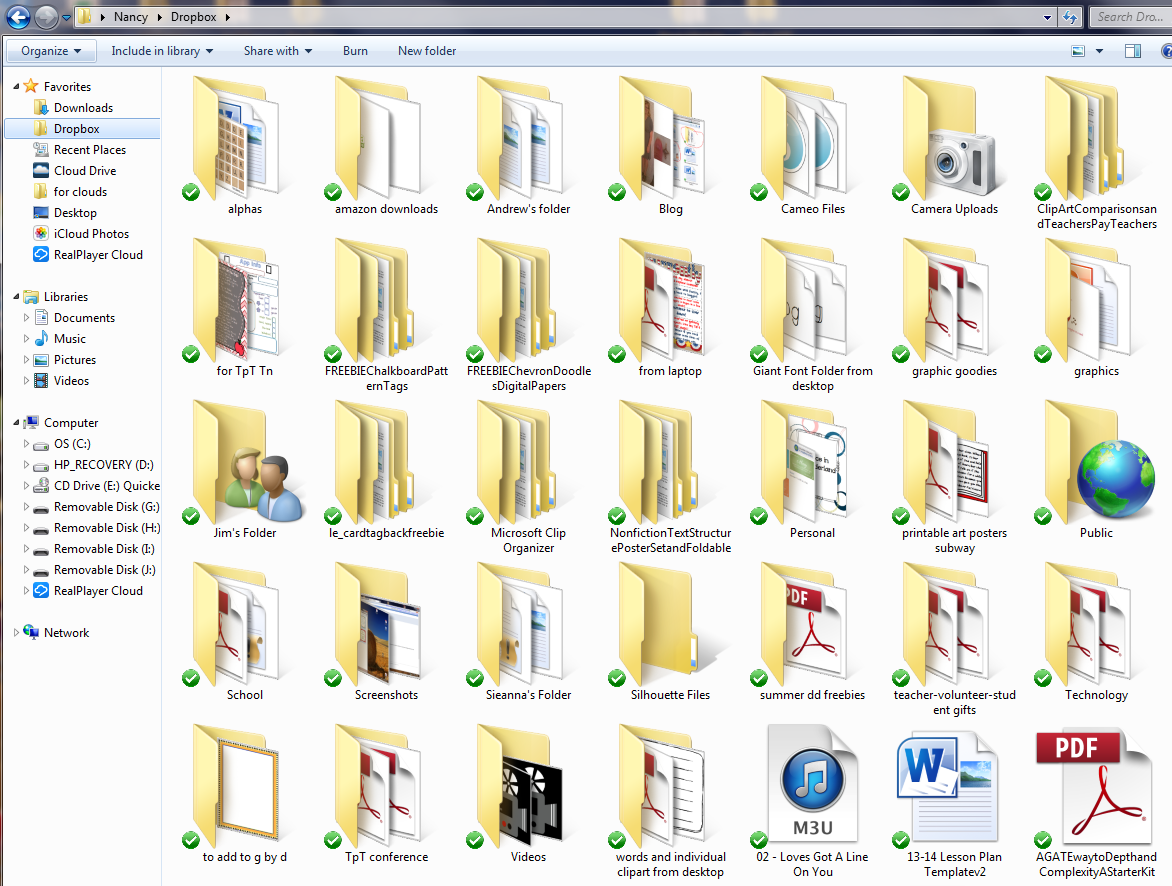This screenshot has width=1172, height=886.
Task: Select Dropbox in the Favorites sidebar
Action: point(83,129)
